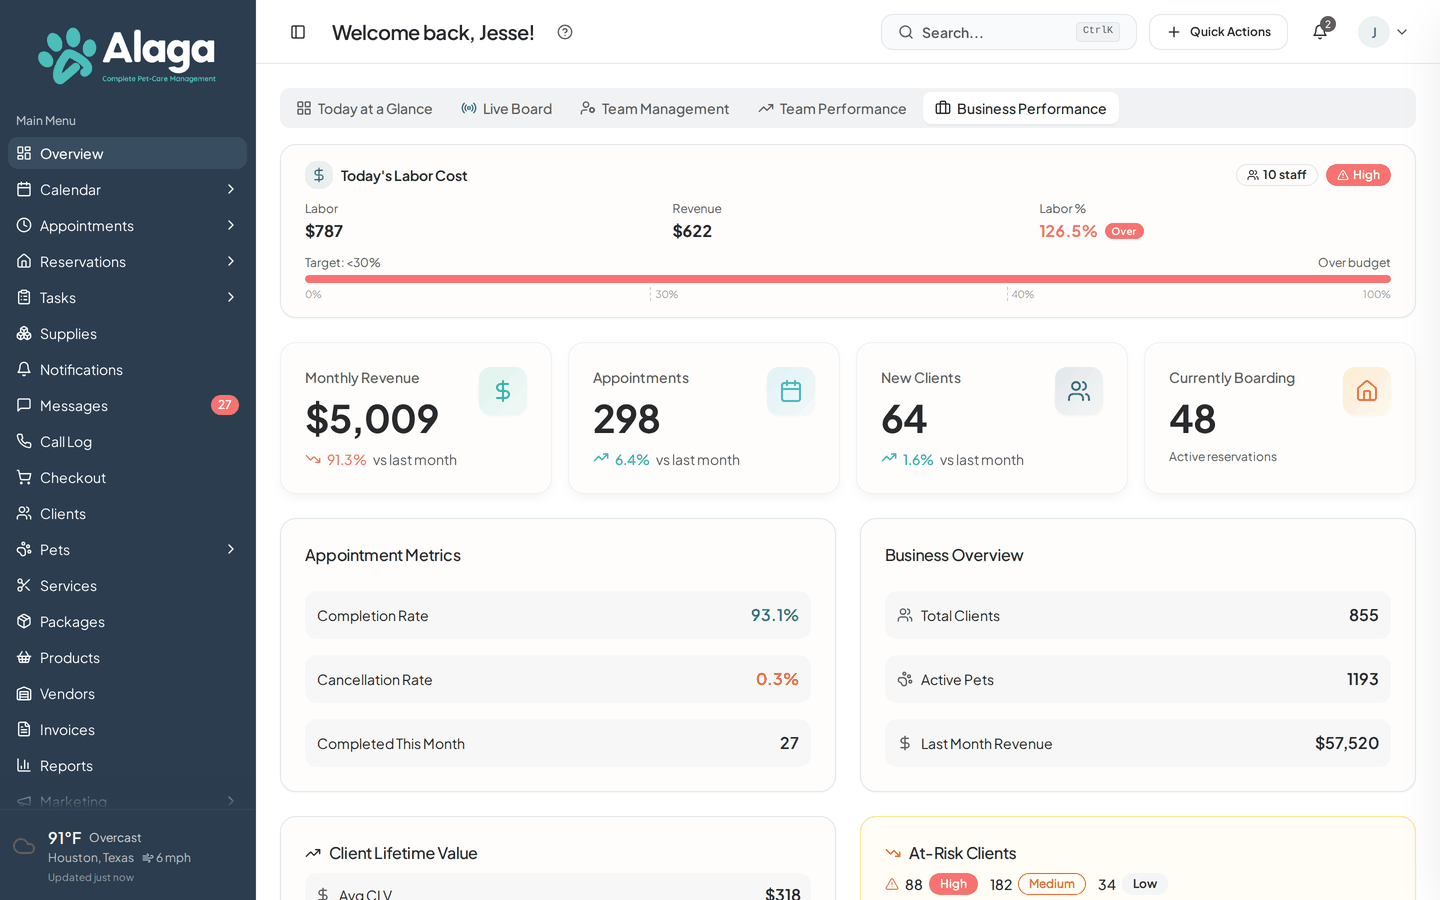Click the High labor cost badge

(x=1358, y=175)
